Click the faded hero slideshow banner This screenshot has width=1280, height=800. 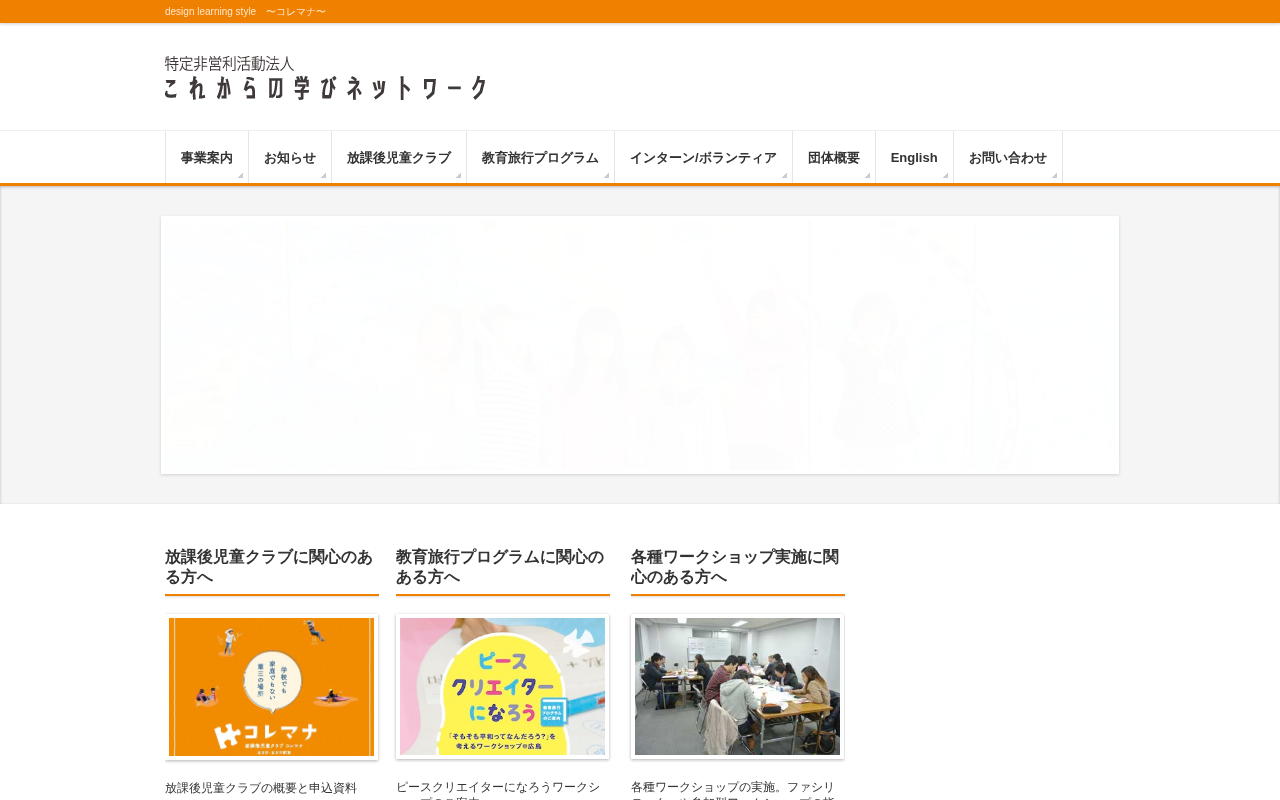(640, 345)
